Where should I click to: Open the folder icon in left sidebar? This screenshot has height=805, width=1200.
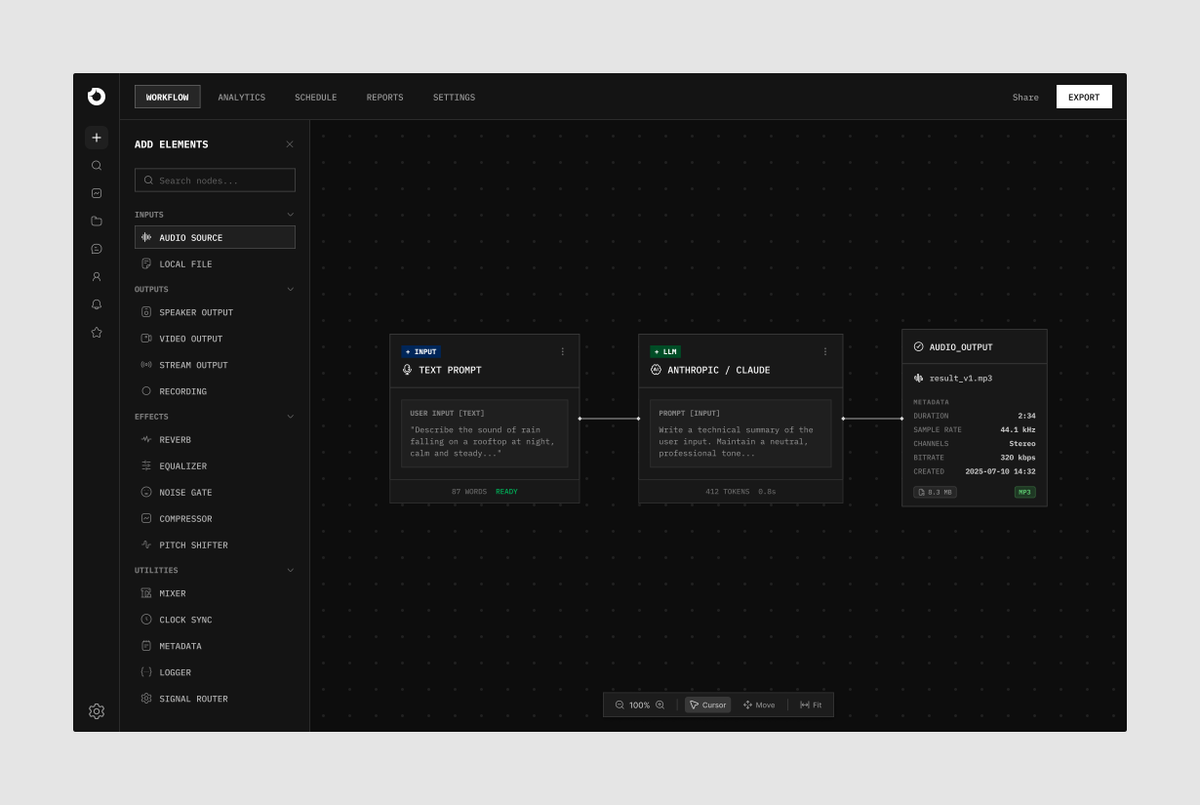[96, 221]
